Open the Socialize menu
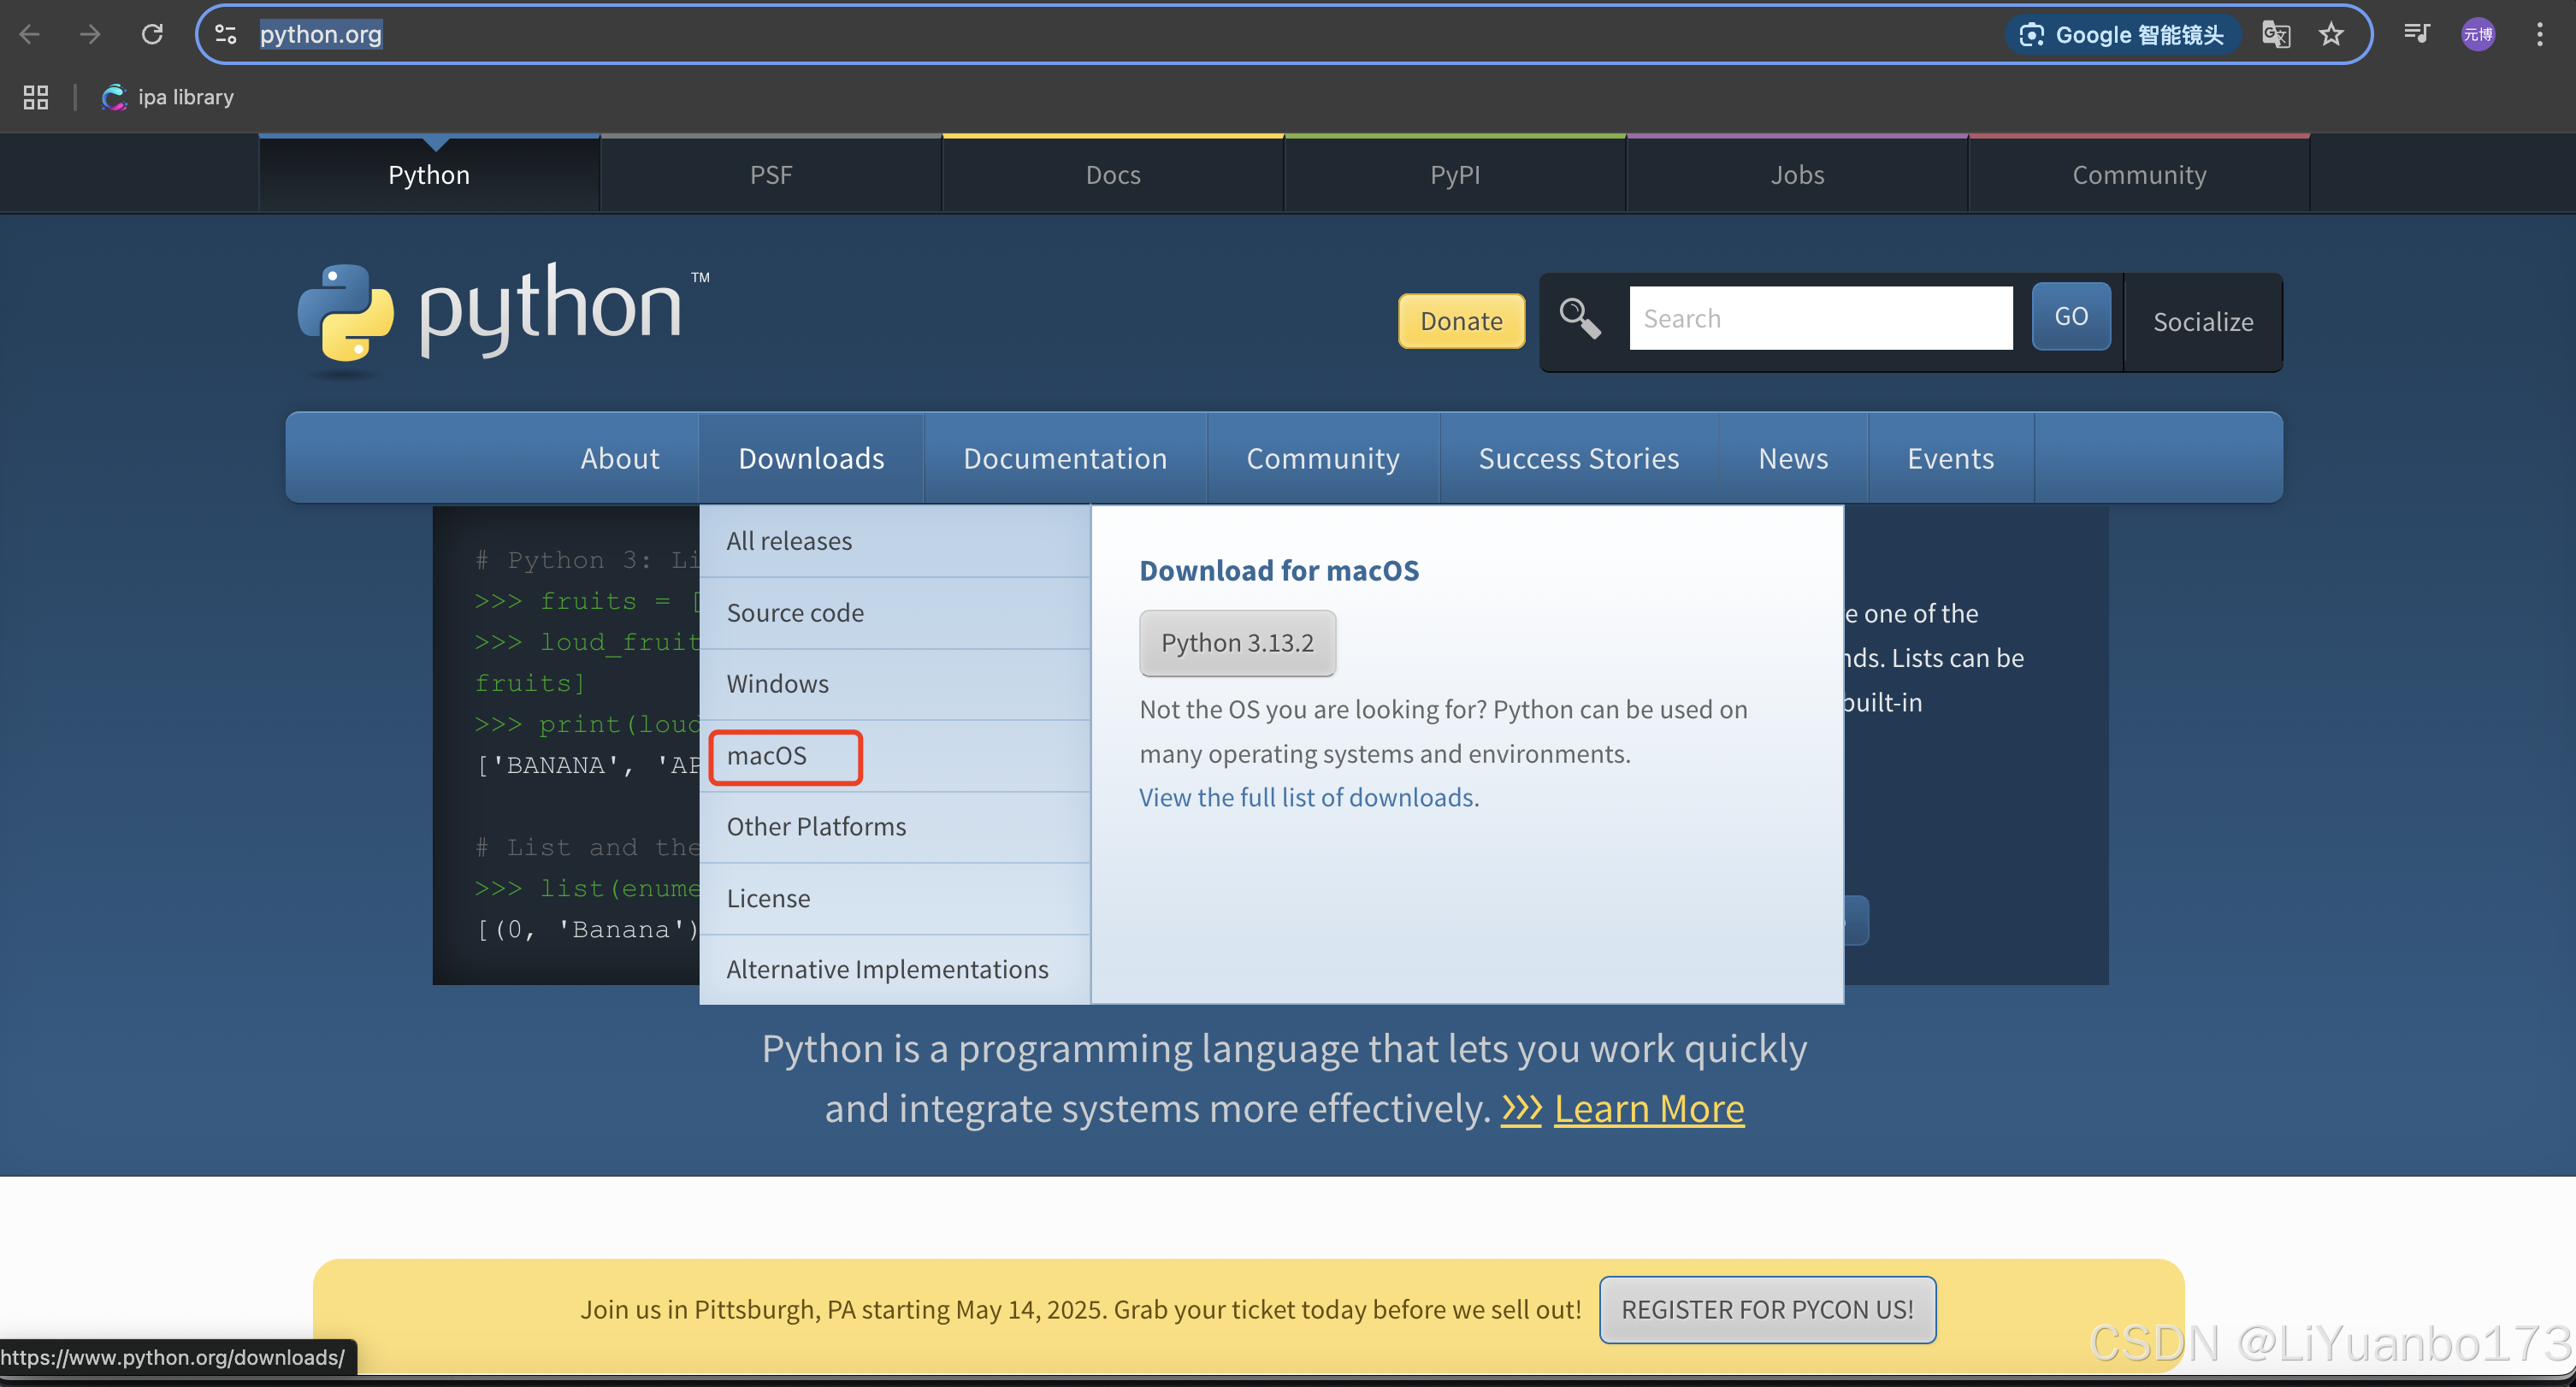This screenshot has width=2576, height=1387. [2203, 322]
